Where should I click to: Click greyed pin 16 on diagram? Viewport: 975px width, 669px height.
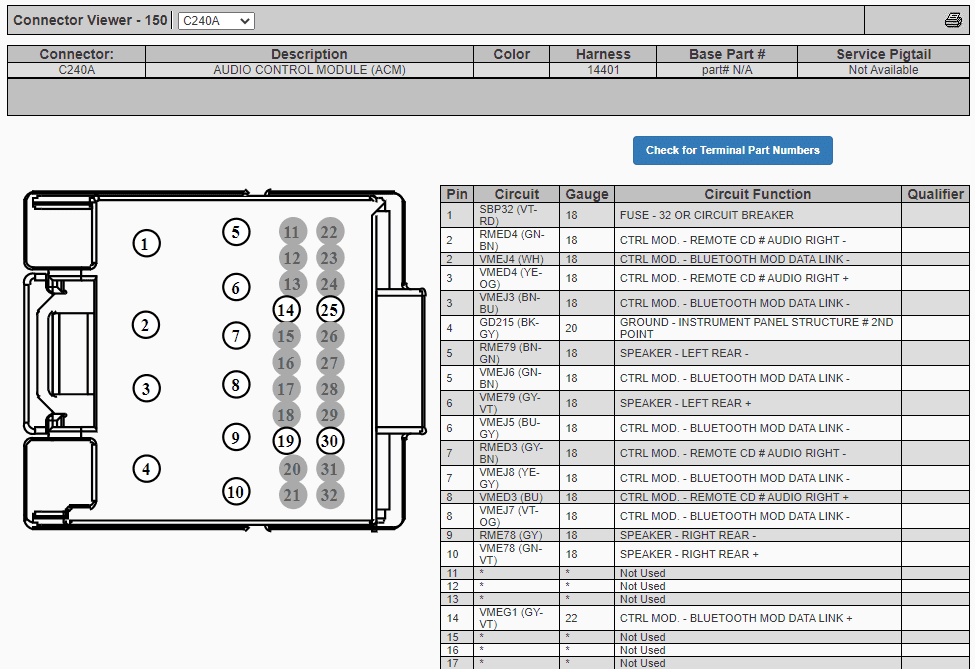pyautogui.click(x=286, y=363)
